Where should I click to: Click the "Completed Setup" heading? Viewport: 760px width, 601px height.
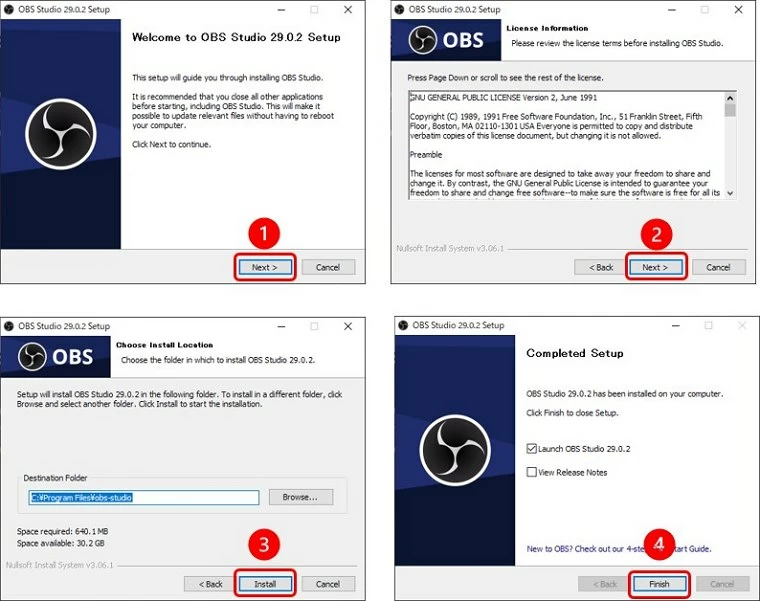tap(575, 353)
